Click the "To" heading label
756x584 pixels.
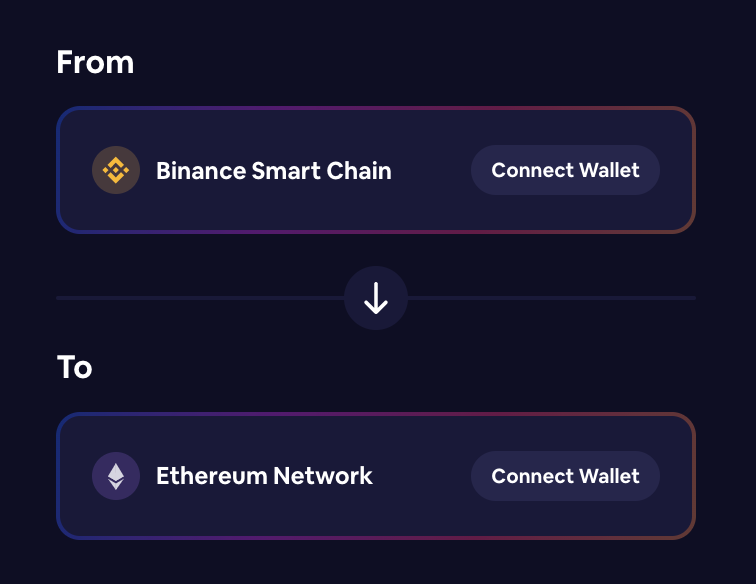click(x=75, y=367)
